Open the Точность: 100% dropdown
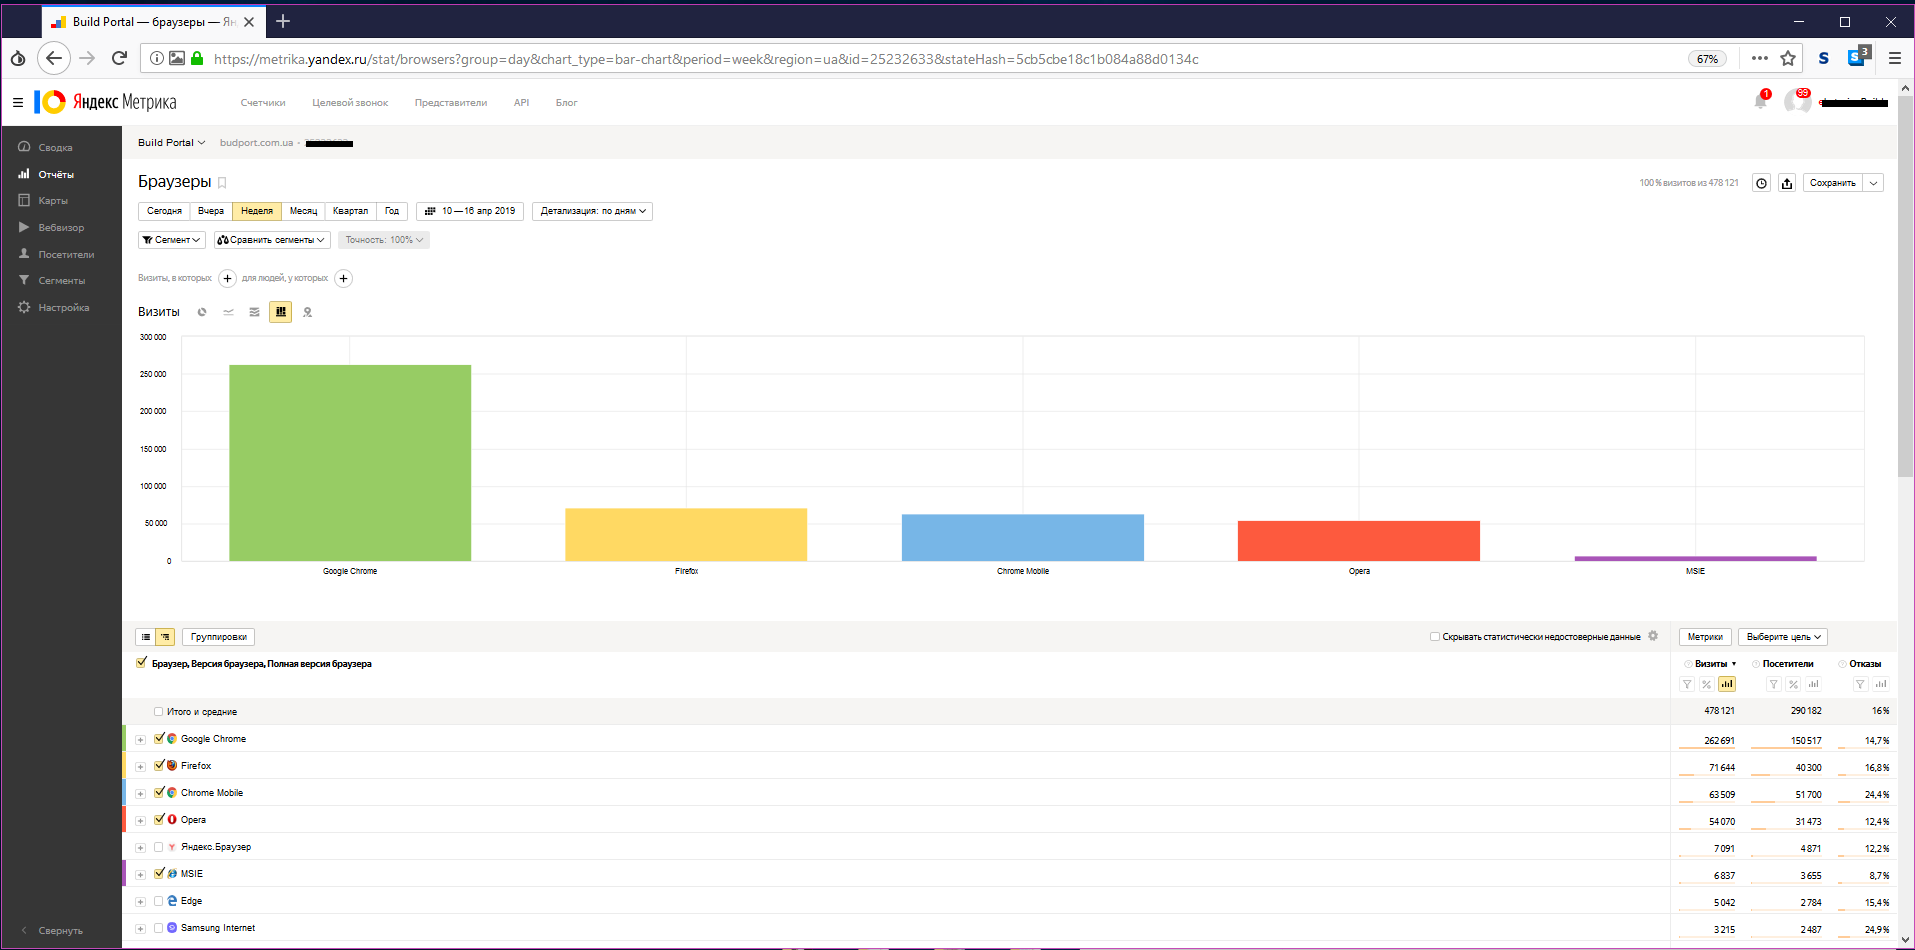The height and width of the screenshot is (950, 1915). [x=384, y=240]
